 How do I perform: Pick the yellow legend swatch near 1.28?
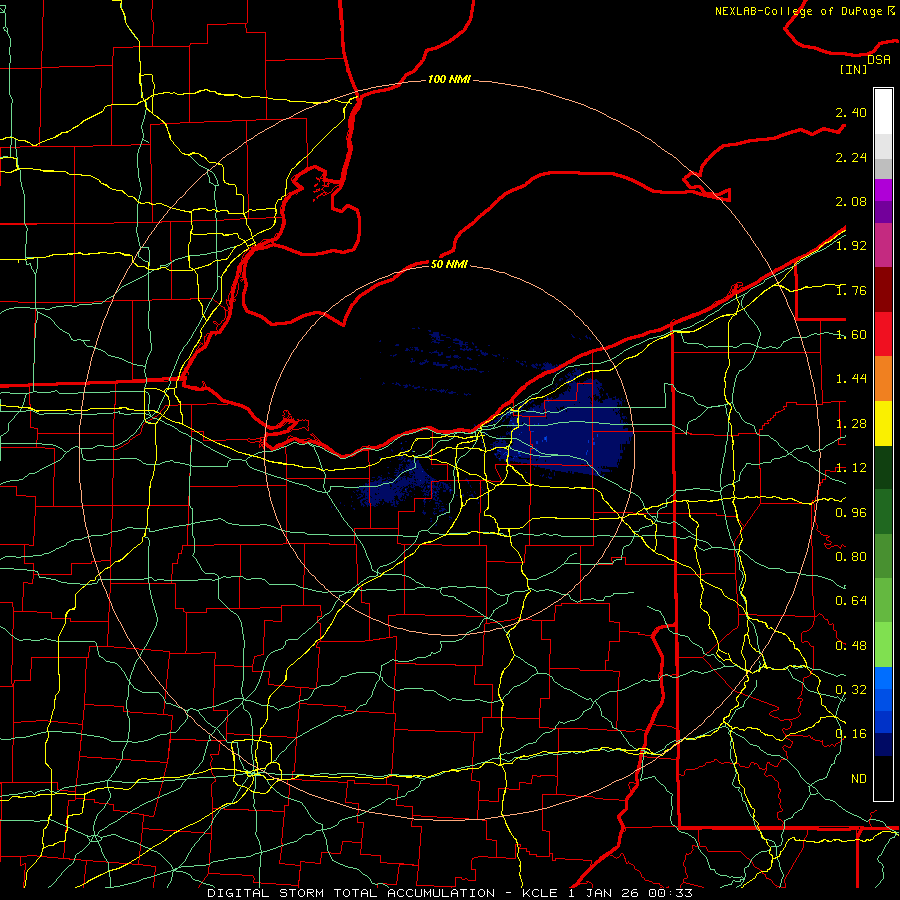point(883,423)
